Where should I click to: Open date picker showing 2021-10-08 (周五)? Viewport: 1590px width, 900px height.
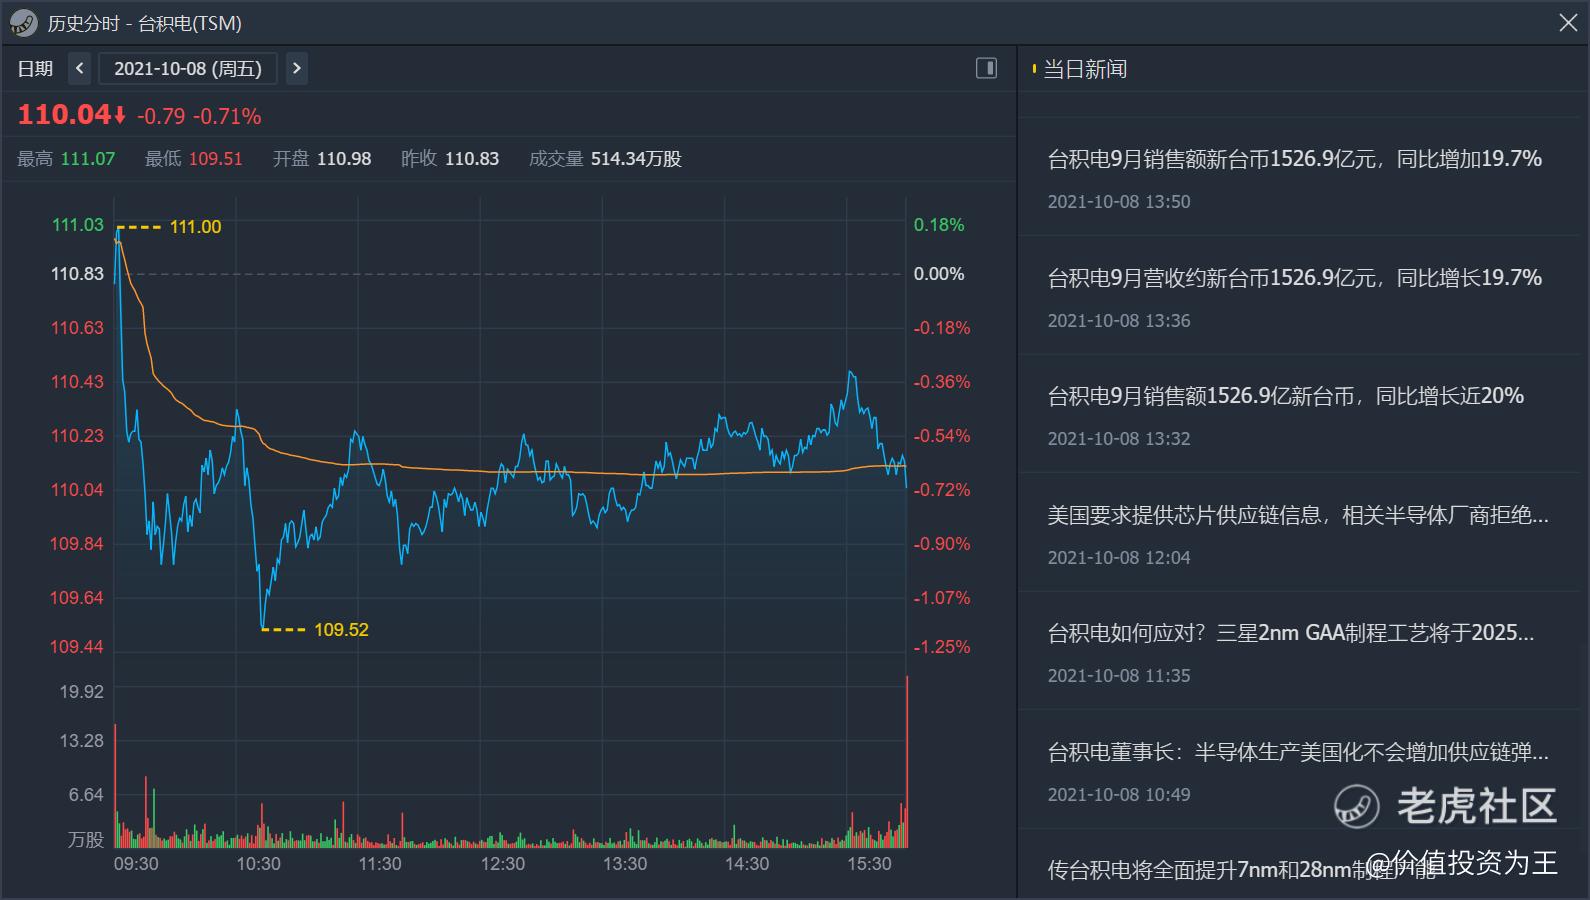pos(188,68)
